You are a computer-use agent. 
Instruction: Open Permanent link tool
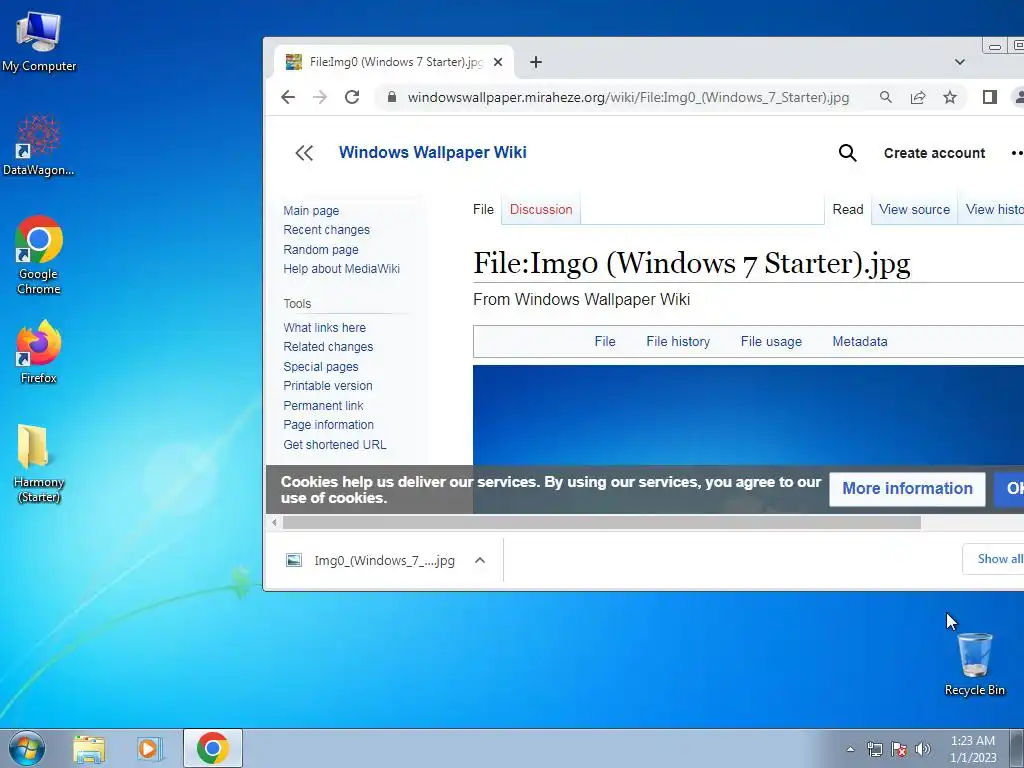tap(323, 406)
